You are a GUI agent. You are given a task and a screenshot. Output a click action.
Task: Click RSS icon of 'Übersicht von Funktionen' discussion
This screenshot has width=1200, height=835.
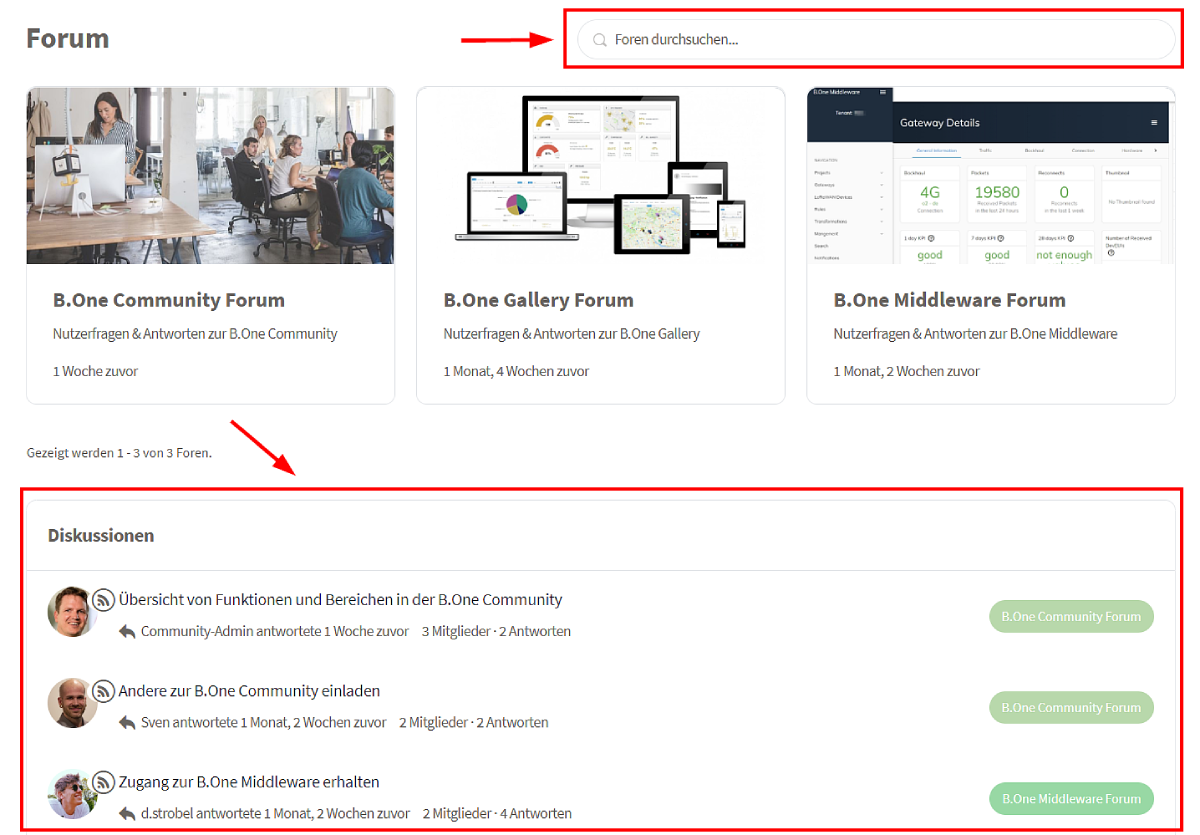(104, 600)
